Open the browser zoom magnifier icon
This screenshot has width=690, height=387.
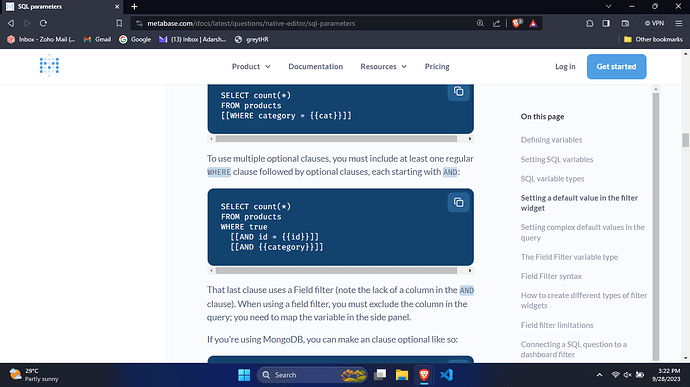[x=480, y=23]
